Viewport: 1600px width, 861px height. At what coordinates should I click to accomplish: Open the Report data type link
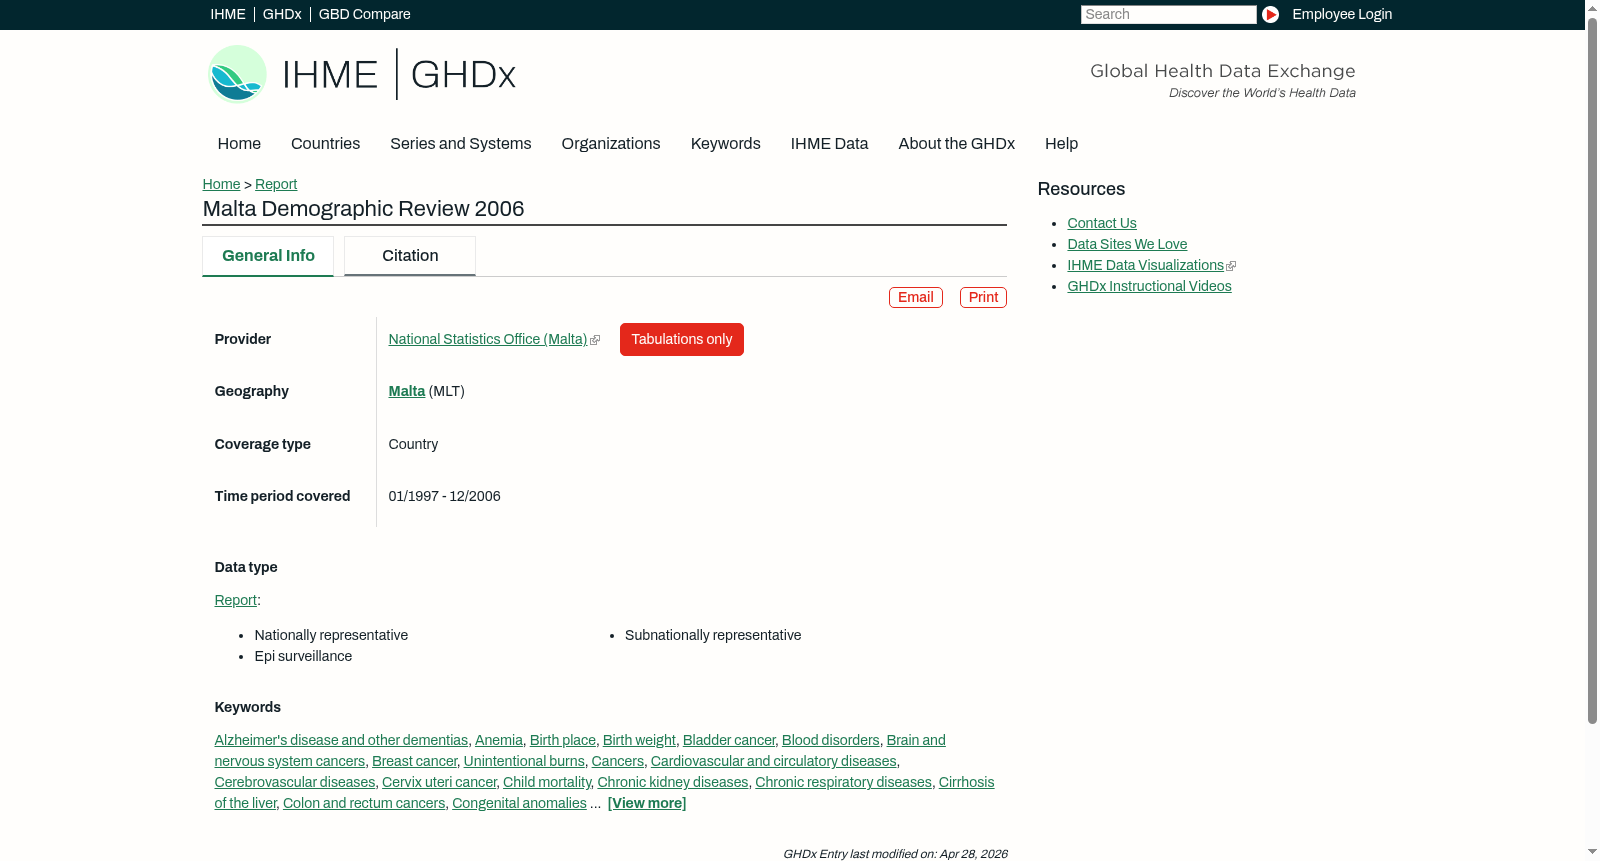point(236,600)
